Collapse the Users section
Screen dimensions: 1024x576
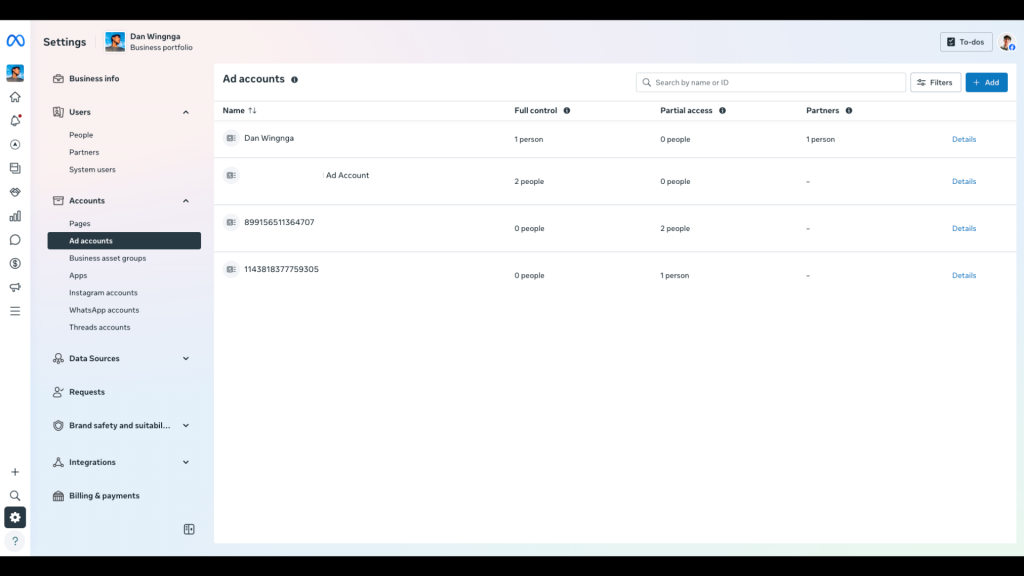point(185,112)
